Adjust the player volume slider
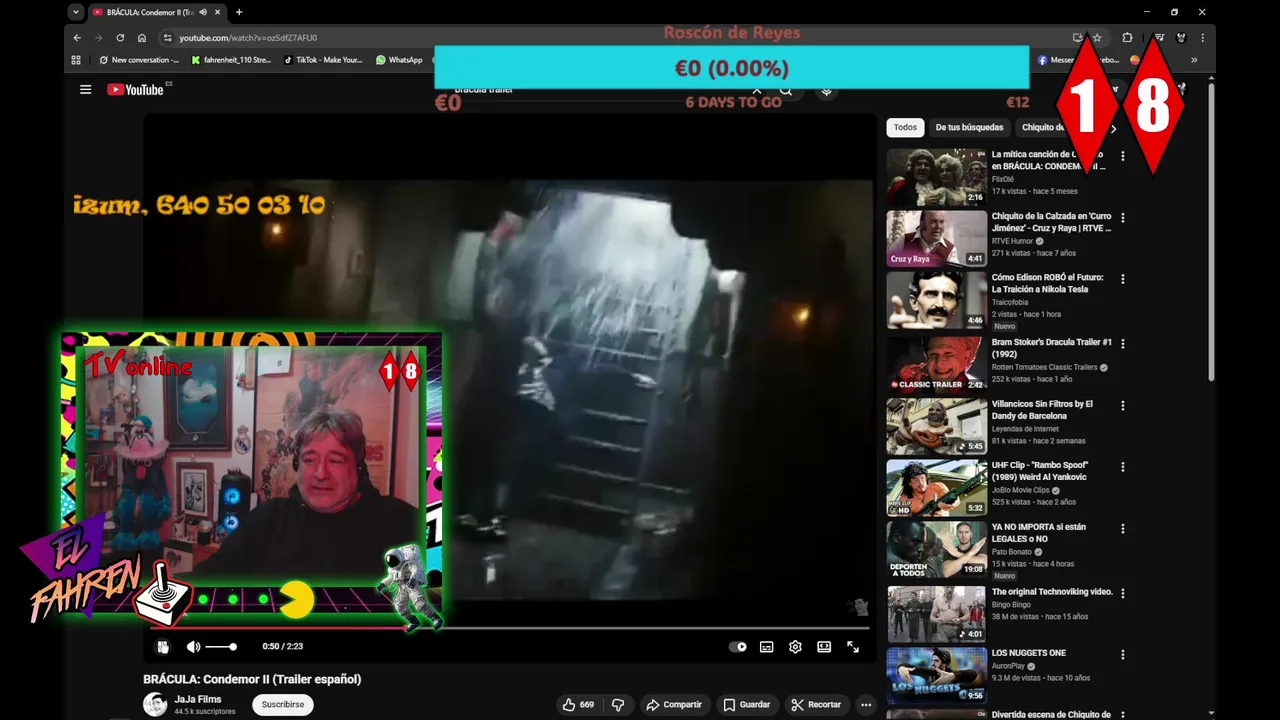Viewport: 1280px width, 720px height. pos(221,647)
